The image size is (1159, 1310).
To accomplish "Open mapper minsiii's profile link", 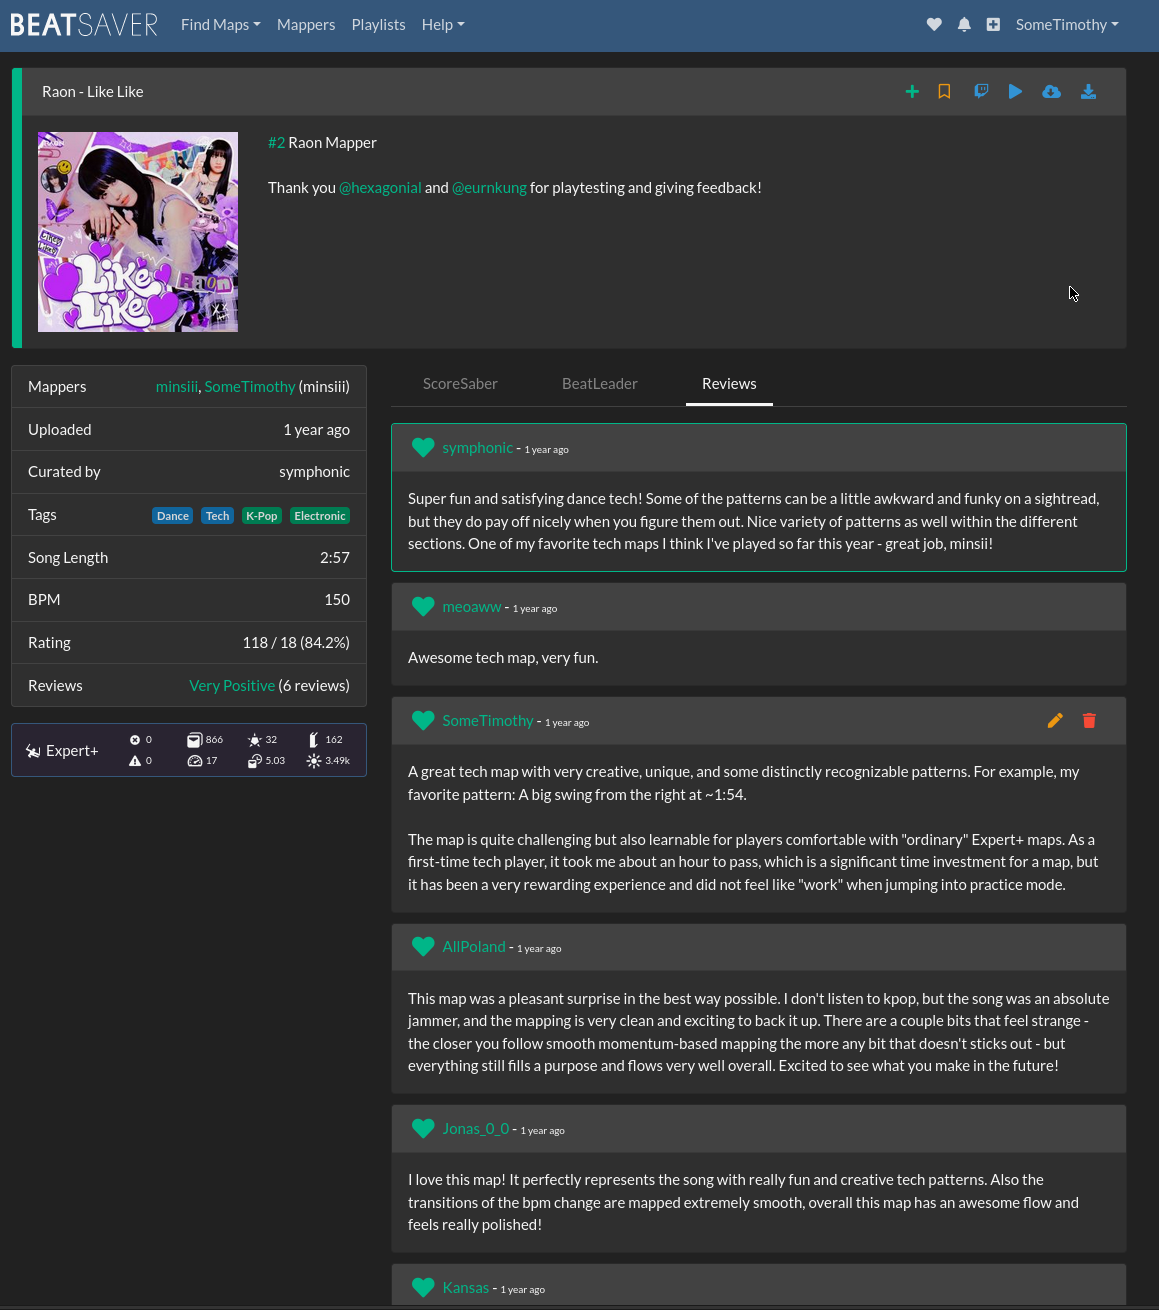I will click(176, 387).
